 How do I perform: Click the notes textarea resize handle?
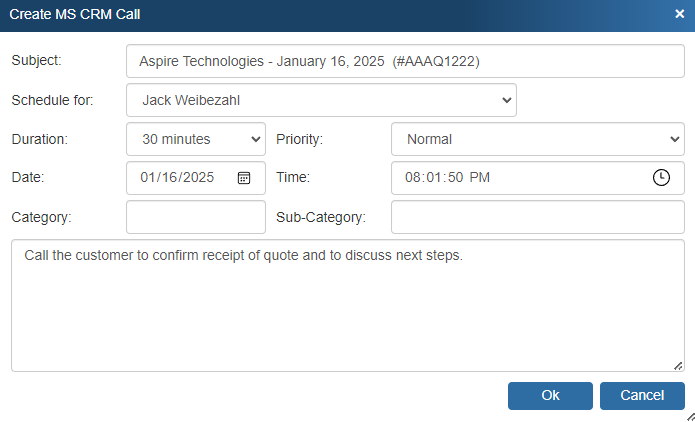tap(678, 366)
